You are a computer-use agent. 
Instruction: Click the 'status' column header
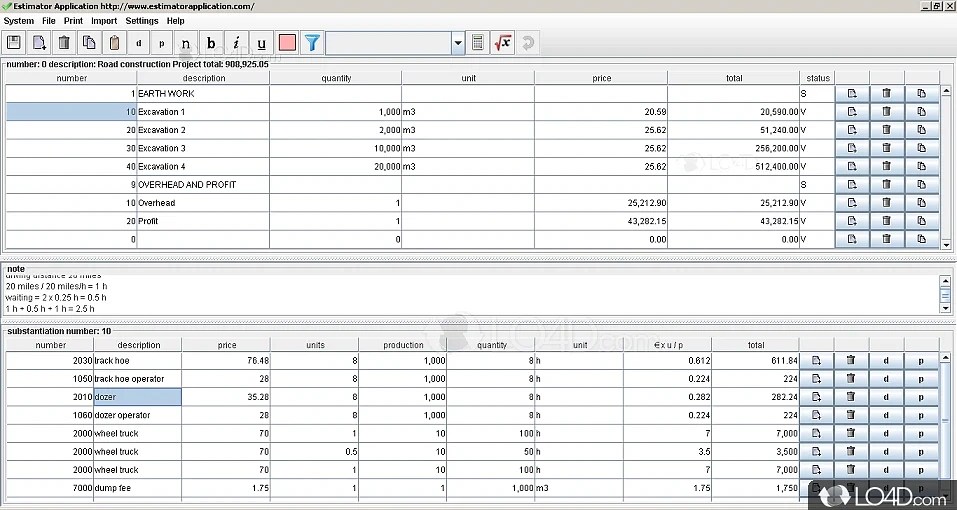tap(818, 78)
